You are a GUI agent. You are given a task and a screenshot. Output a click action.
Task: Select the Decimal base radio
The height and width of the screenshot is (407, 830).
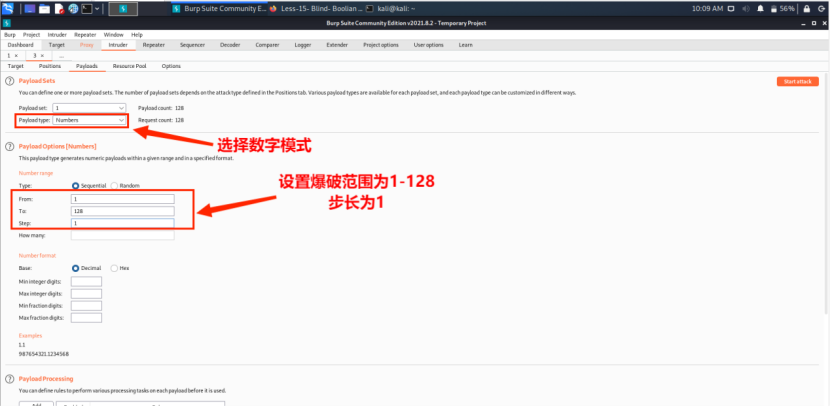click(x=75, y=268)
